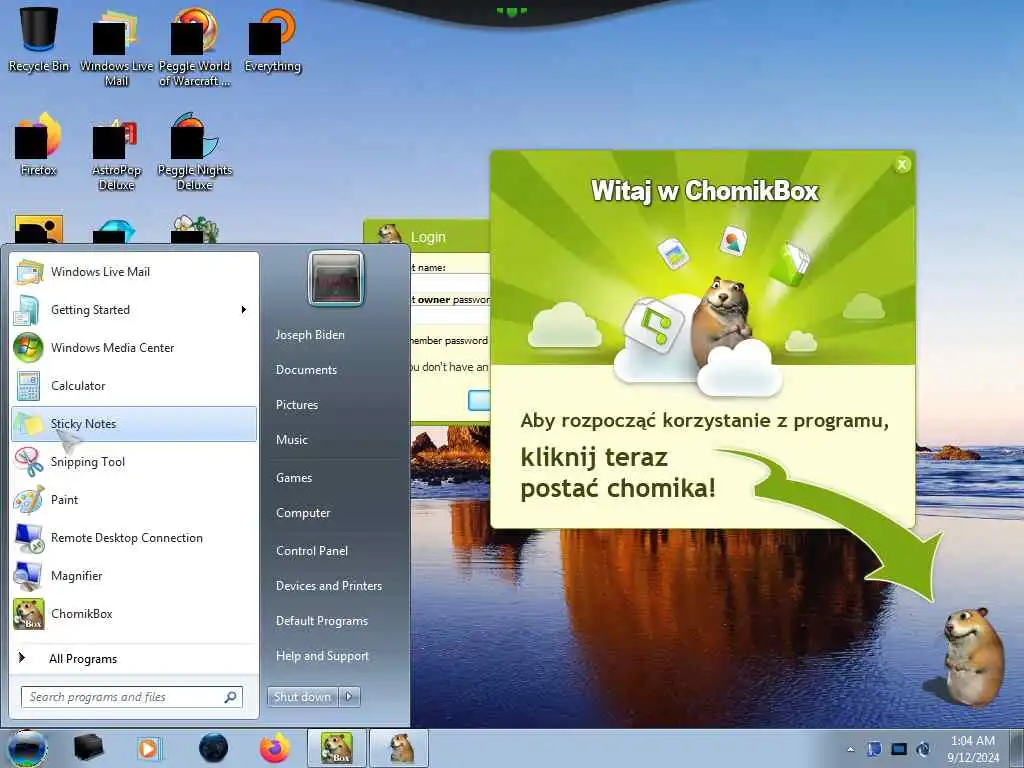Click the hamster icon in Login window title
Screen dimensions: 1024x768
(x=389, y=235)
